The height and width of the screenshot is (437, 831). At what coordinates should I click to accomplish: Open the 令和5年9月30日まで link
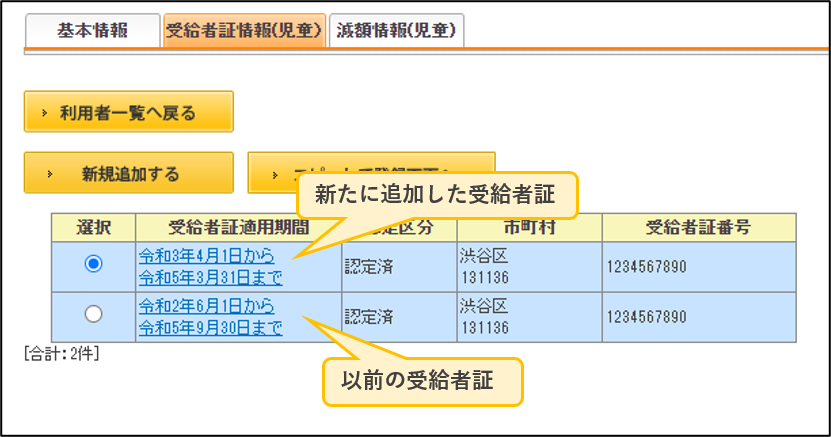tap(210, 327)
